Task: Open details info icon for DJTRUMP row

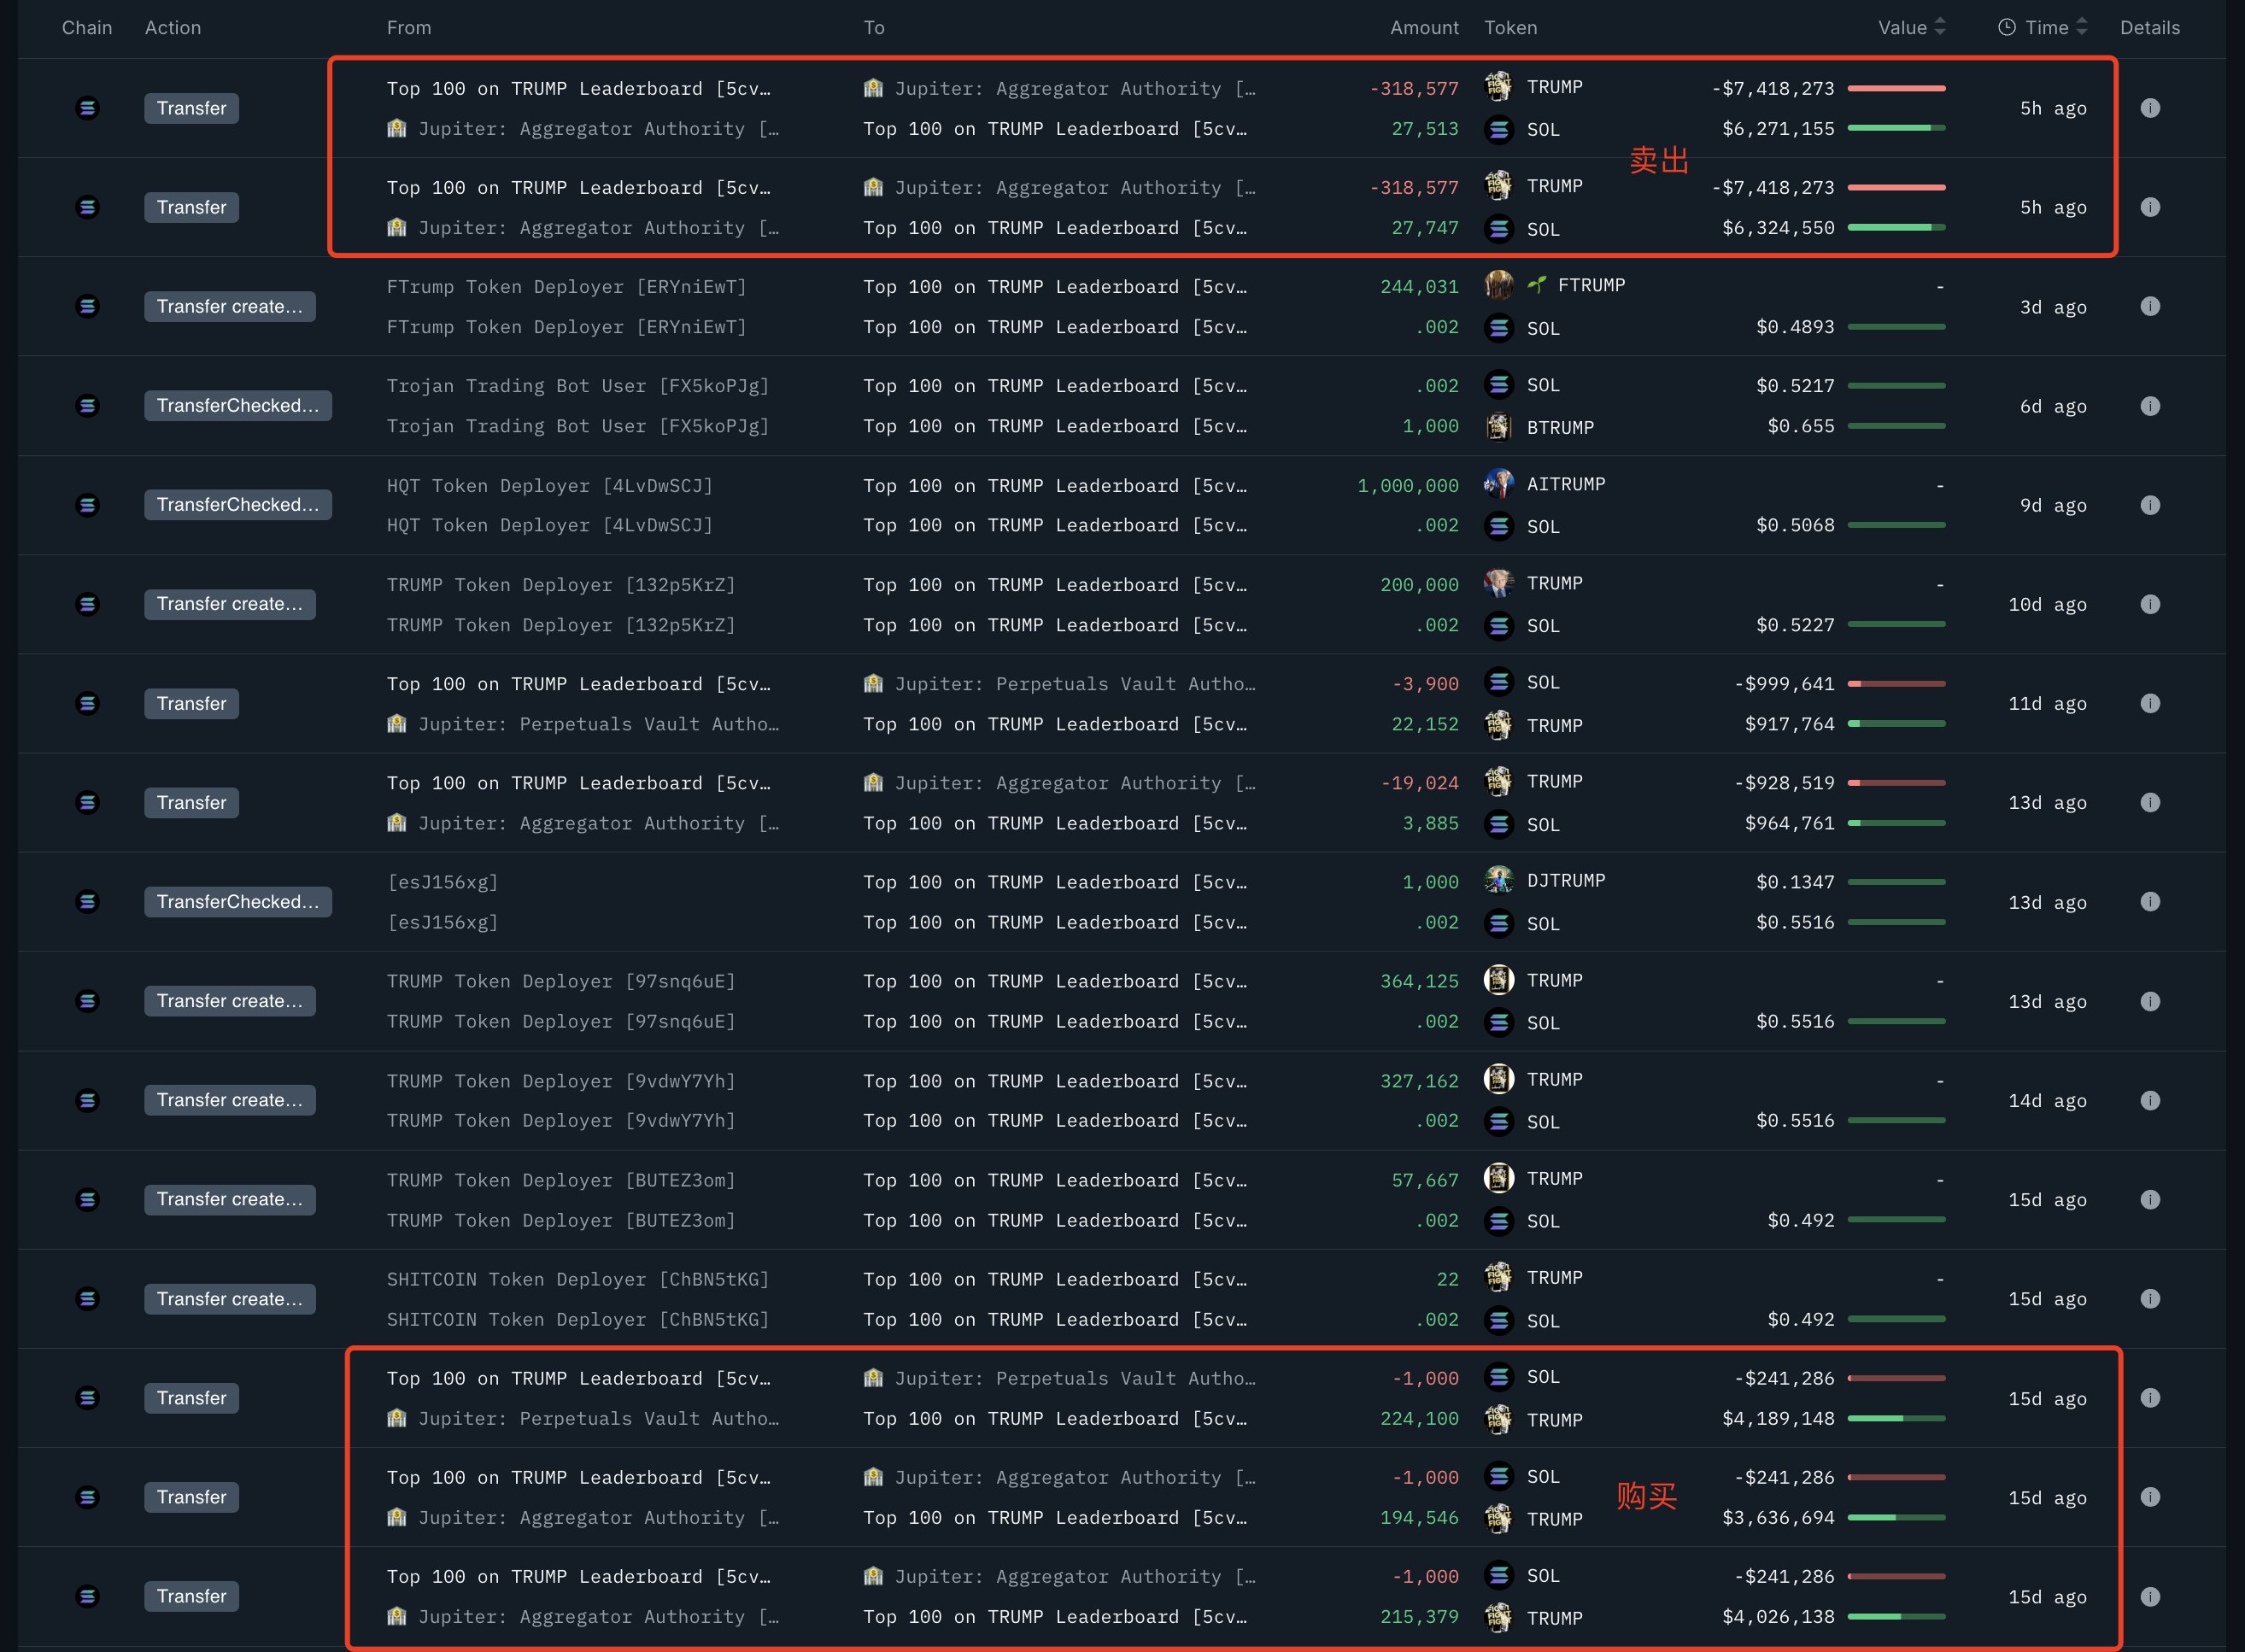Action: 2150,902
